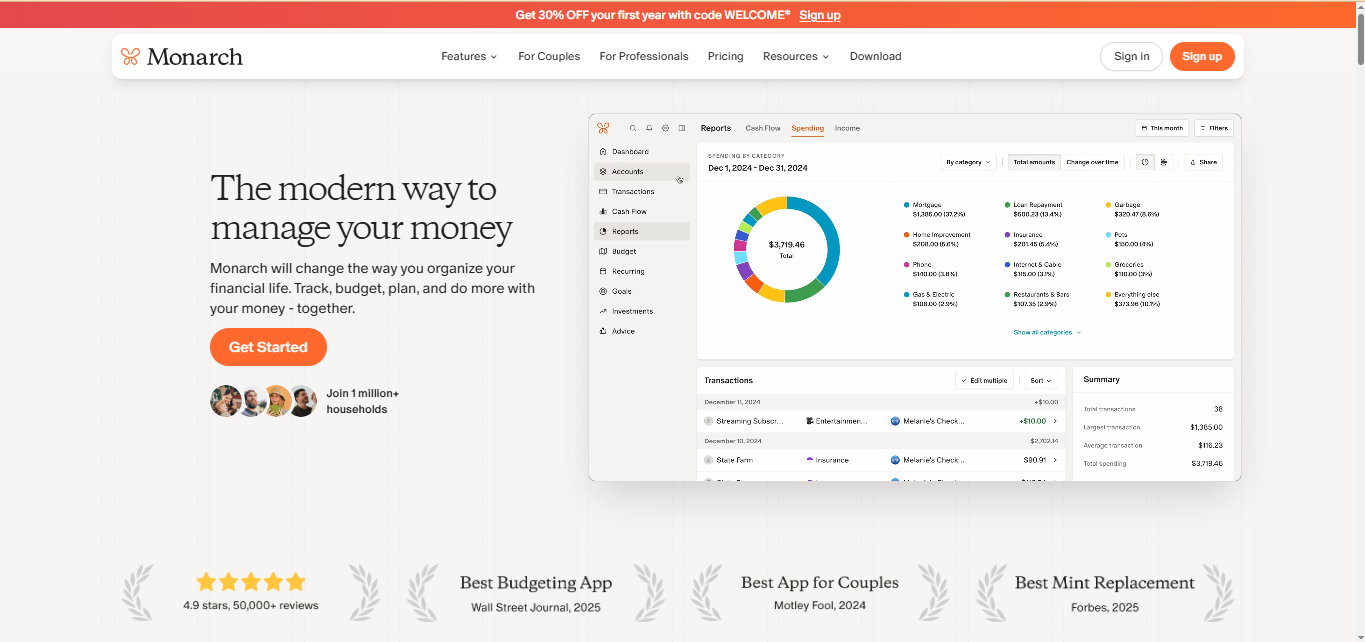The image size is (1365, 642).
Task: Open Transactions in the preview sidebar
Action: point(641,192)
